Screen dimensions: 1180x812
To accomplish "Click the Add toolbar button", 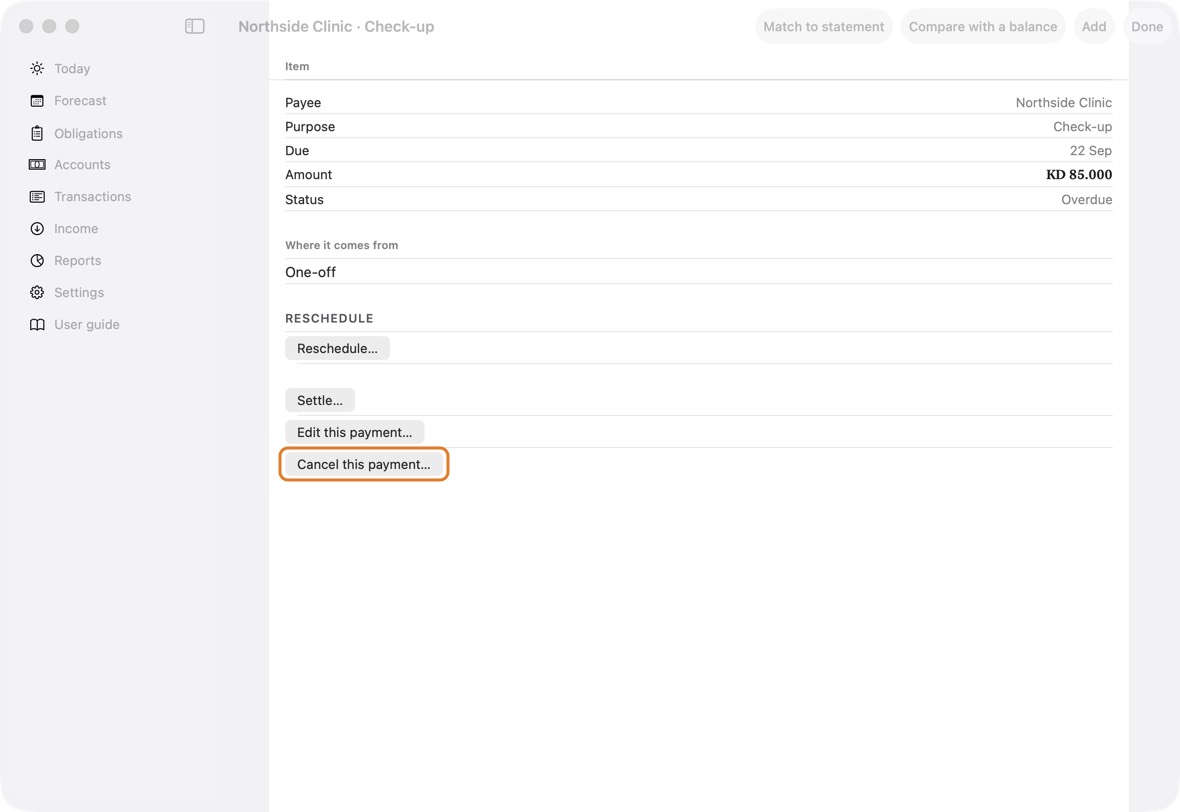I will coord(1094,26).
